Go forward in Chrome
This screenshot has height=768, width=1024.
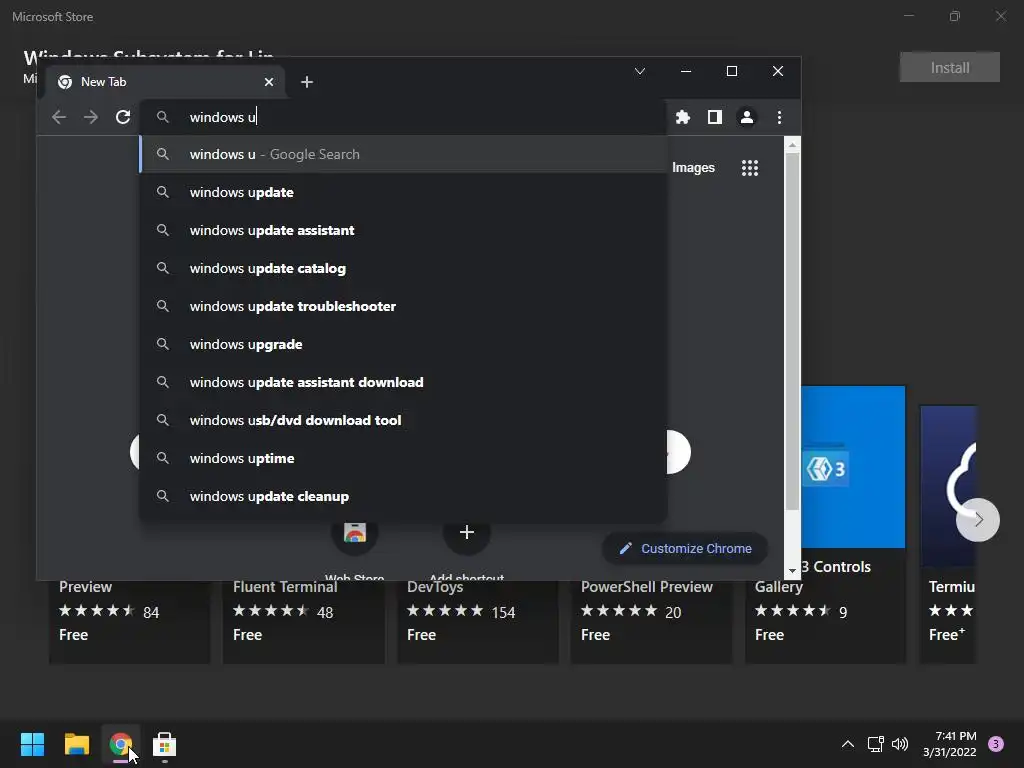point(91,117)
